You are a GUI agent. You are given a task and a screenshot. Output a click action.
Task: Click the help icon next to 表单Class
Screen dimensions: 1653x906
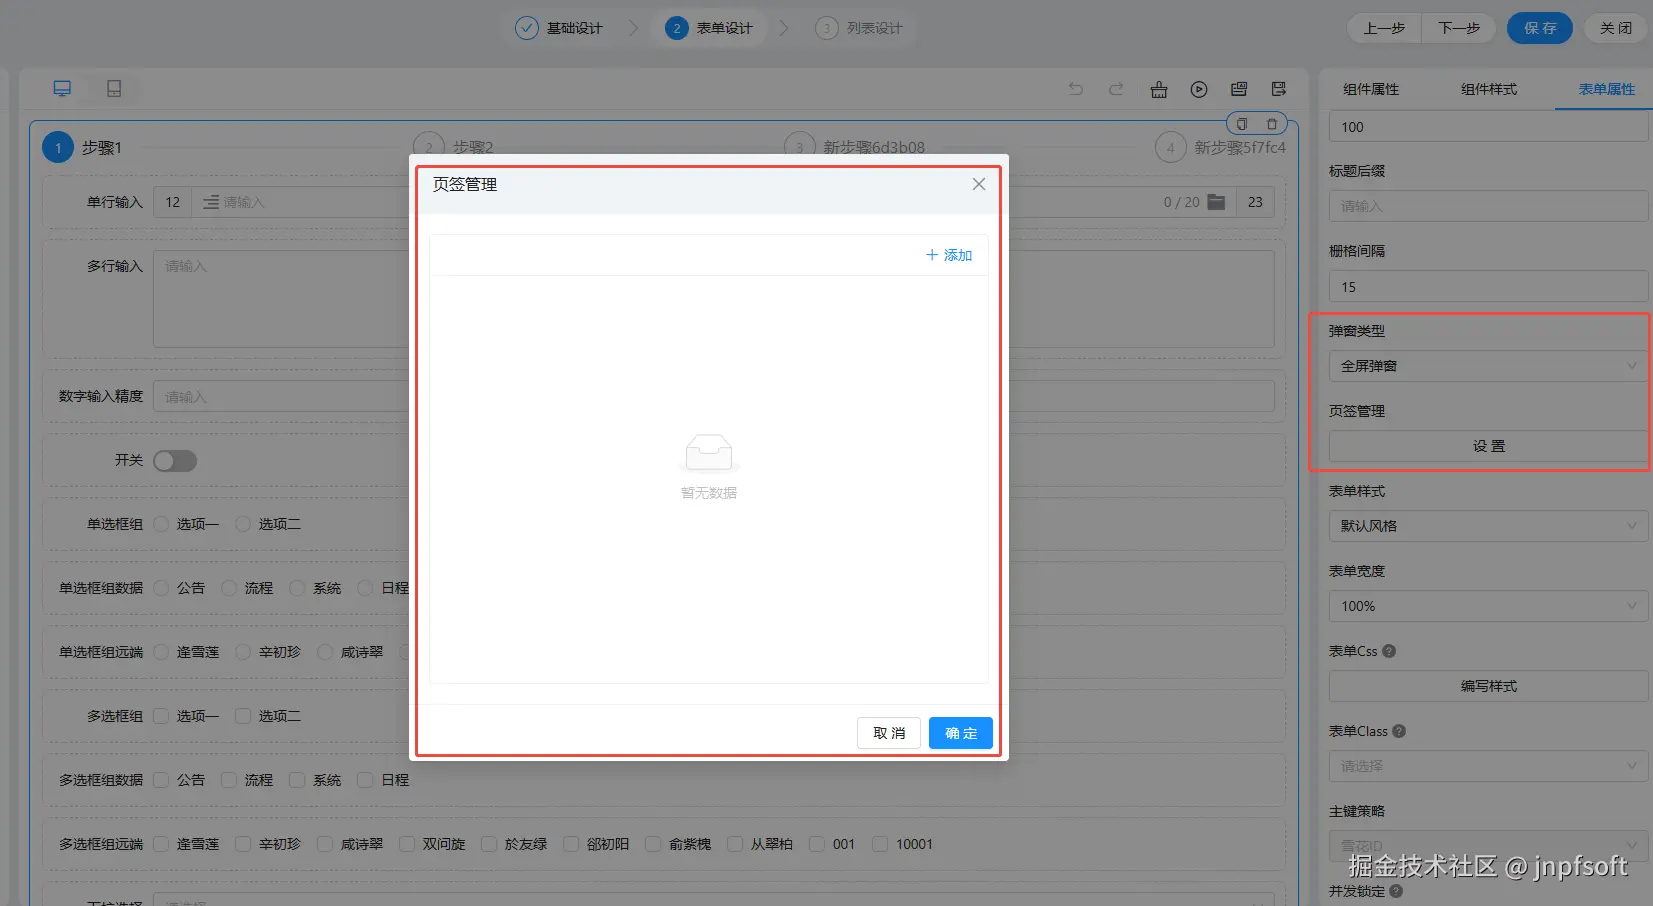coord(1399,731)
